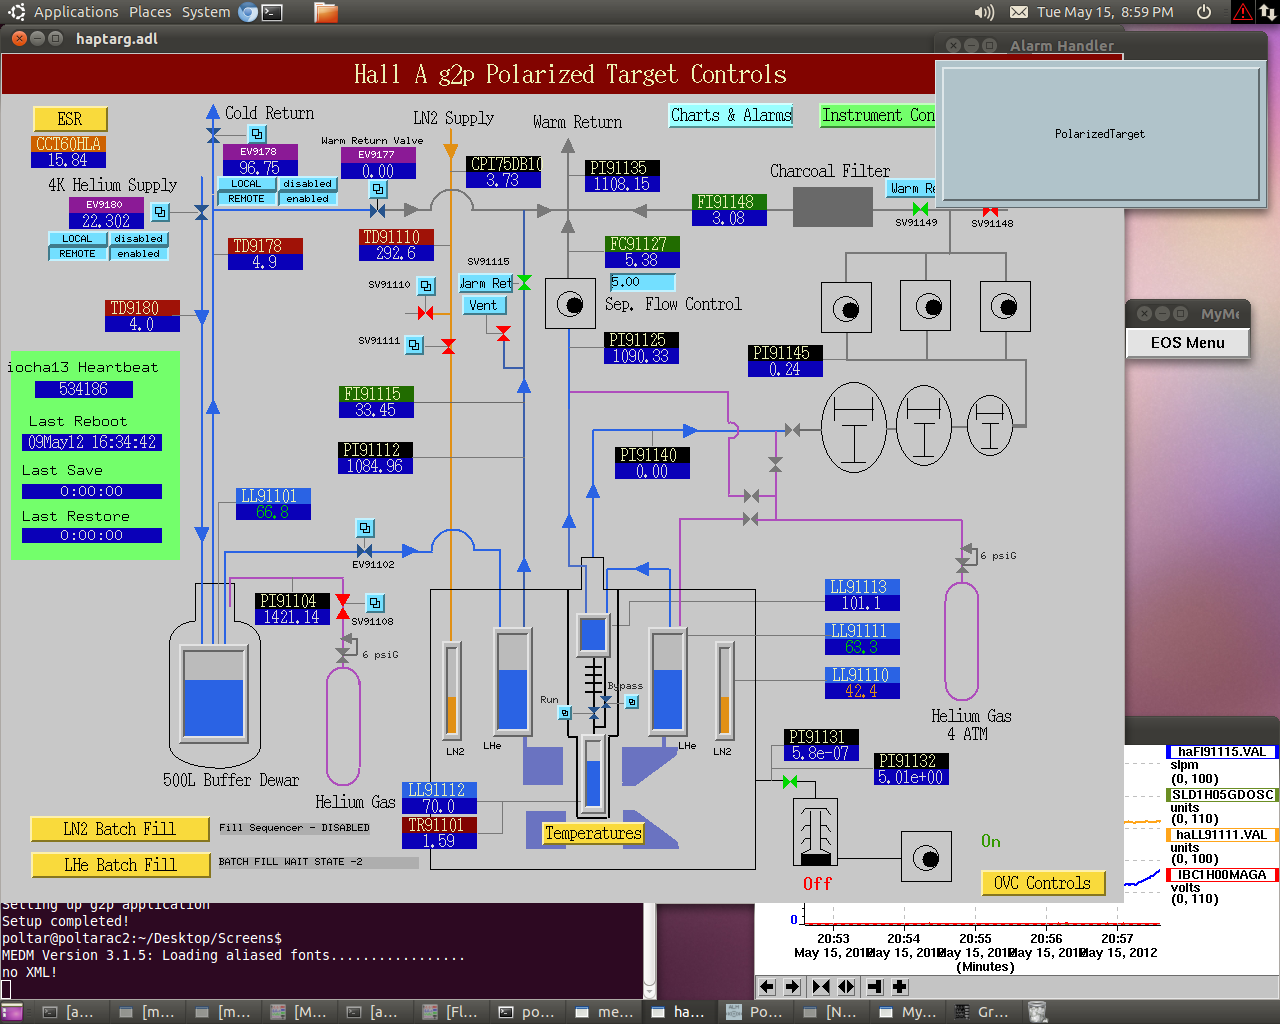Click PolarizedTarget button in Alarm Handler
Viewport: 1280px width, 1024px height.
tap(1100, 134)
